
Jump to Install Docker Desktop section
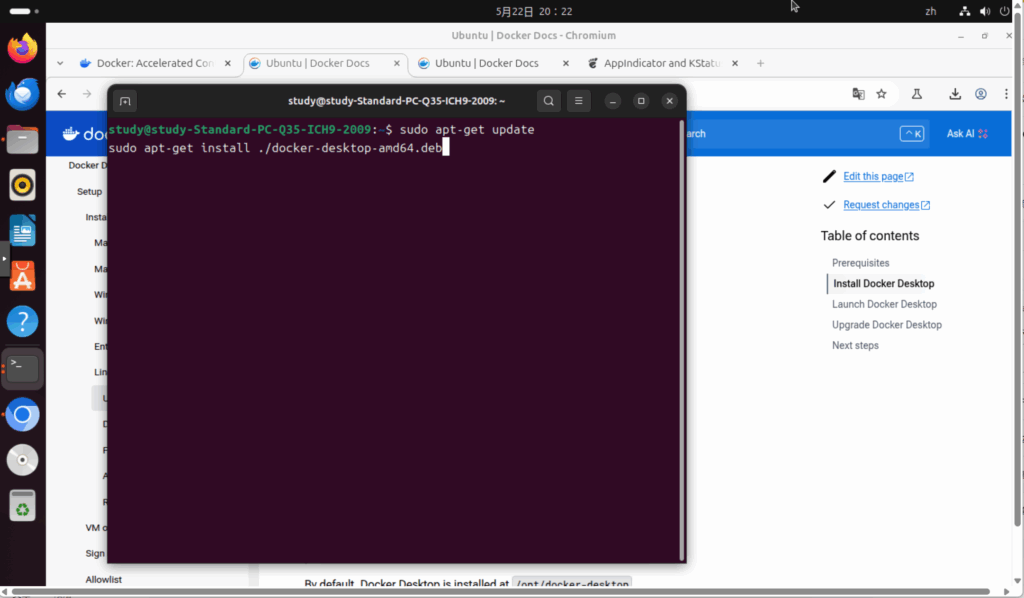point(883,284)
